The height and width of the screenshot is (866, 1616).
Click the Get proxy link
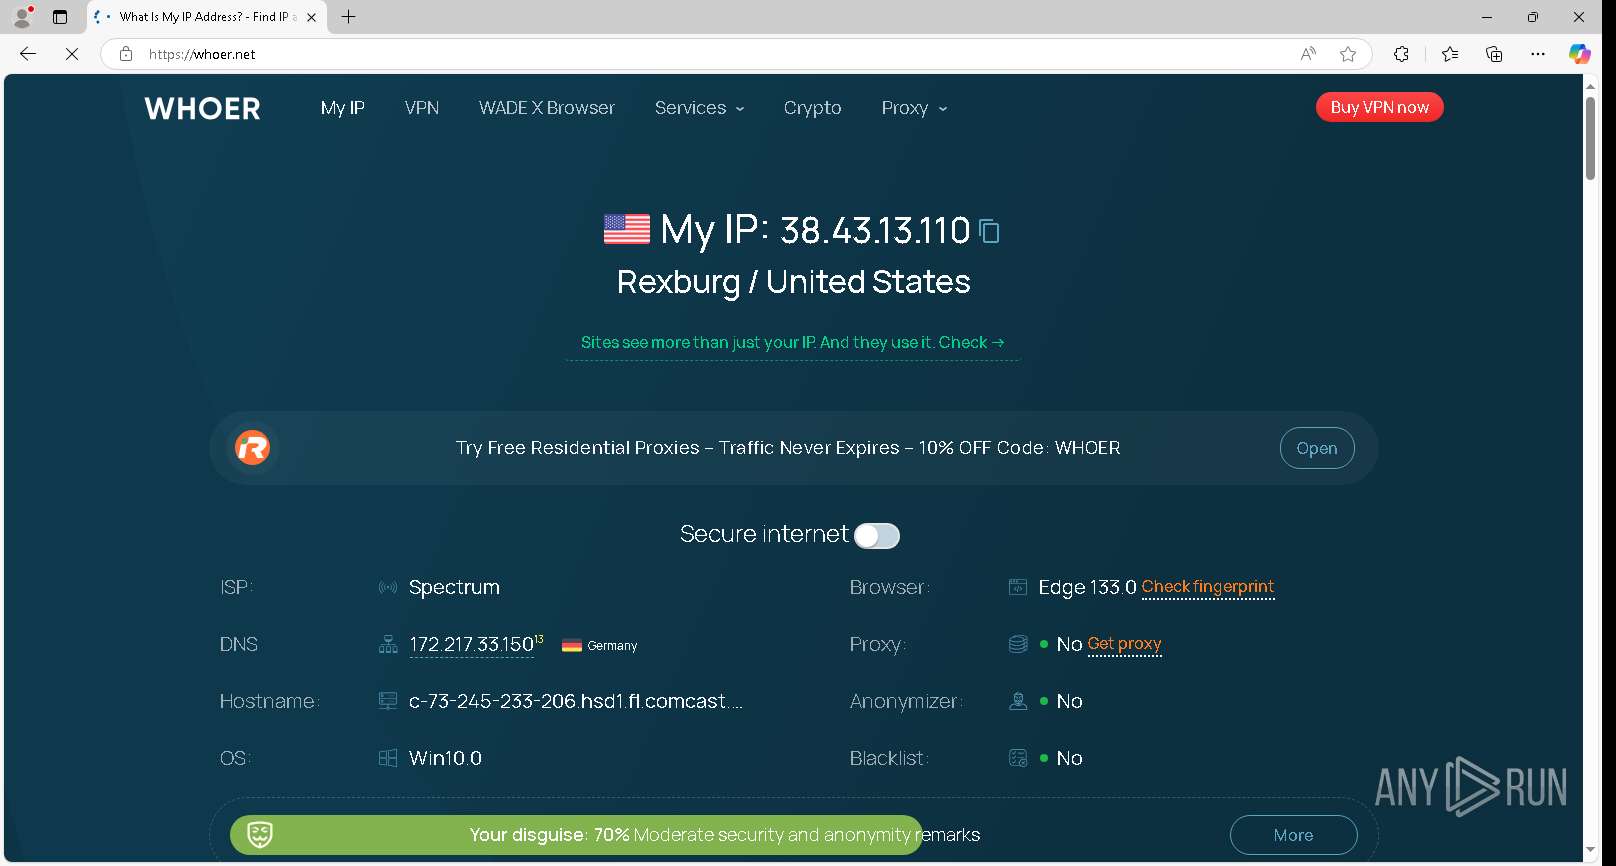[x=1125, y=644]
